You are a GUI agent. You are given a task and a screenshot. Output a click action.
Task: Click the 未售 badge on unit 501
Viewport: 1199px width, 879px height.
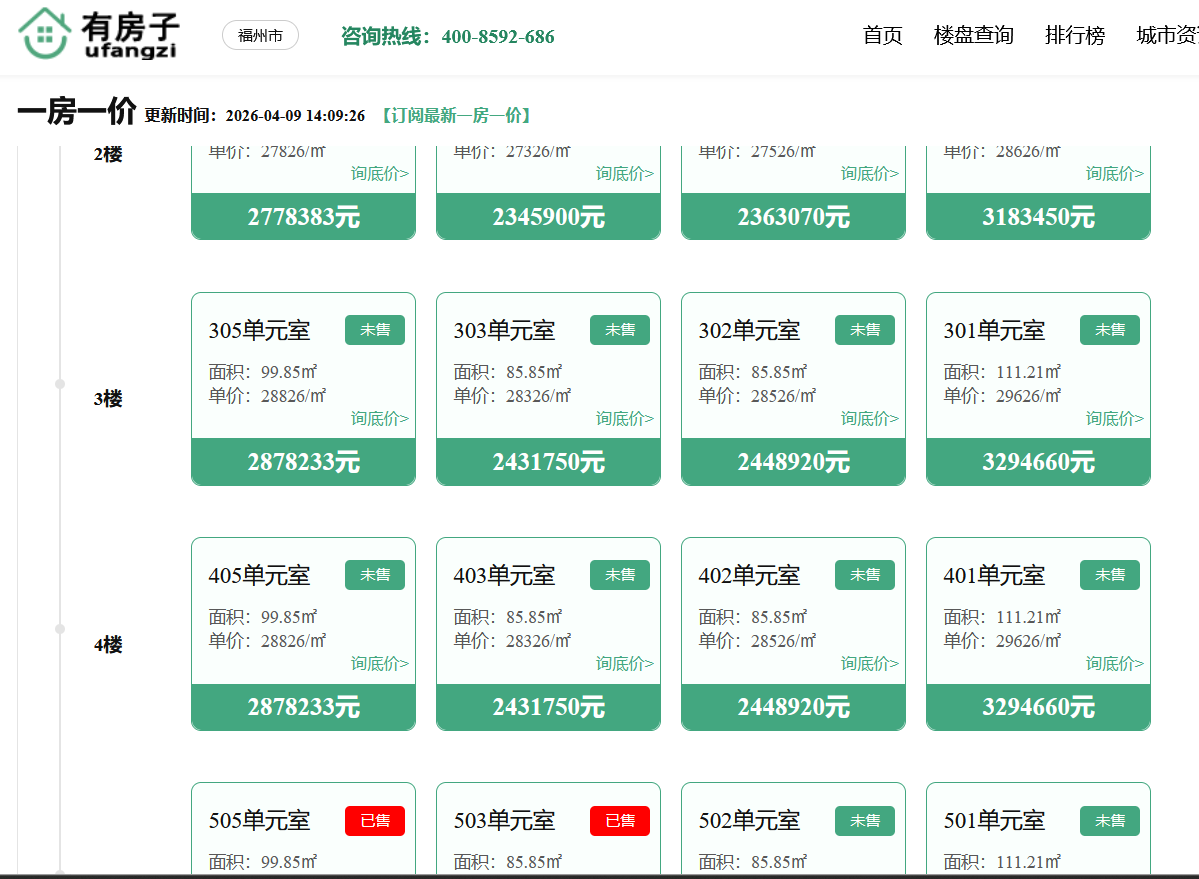coord(1109,821)
